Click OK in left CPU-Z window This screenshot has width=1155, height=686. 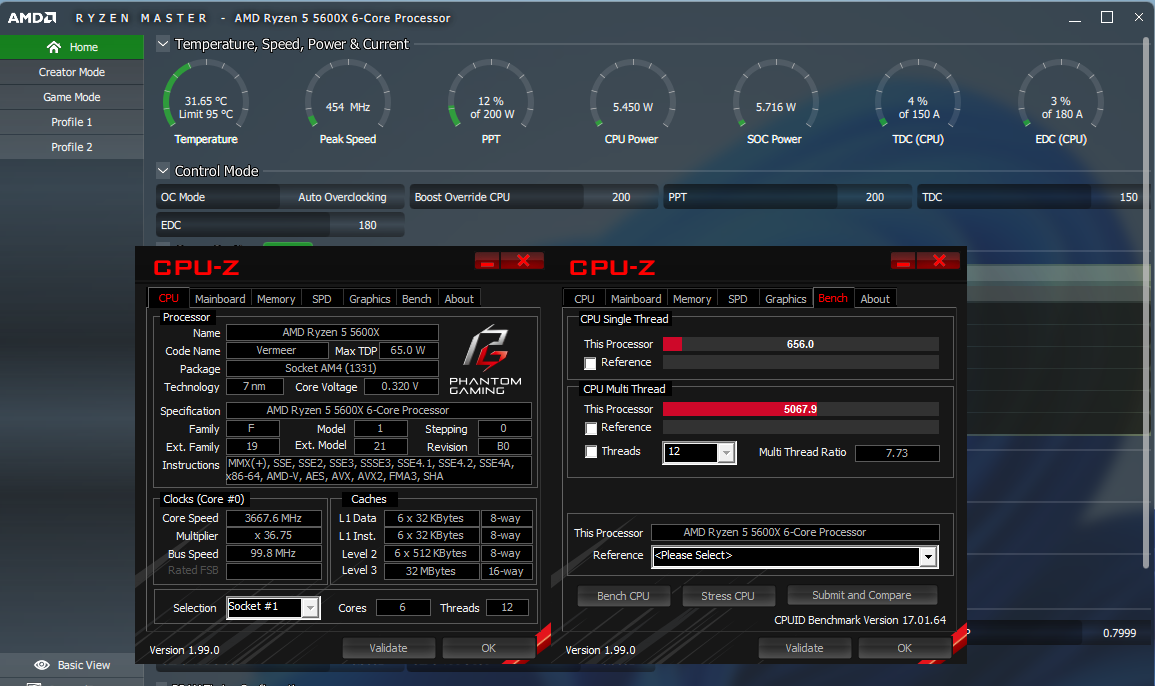(x=488, y=648)
